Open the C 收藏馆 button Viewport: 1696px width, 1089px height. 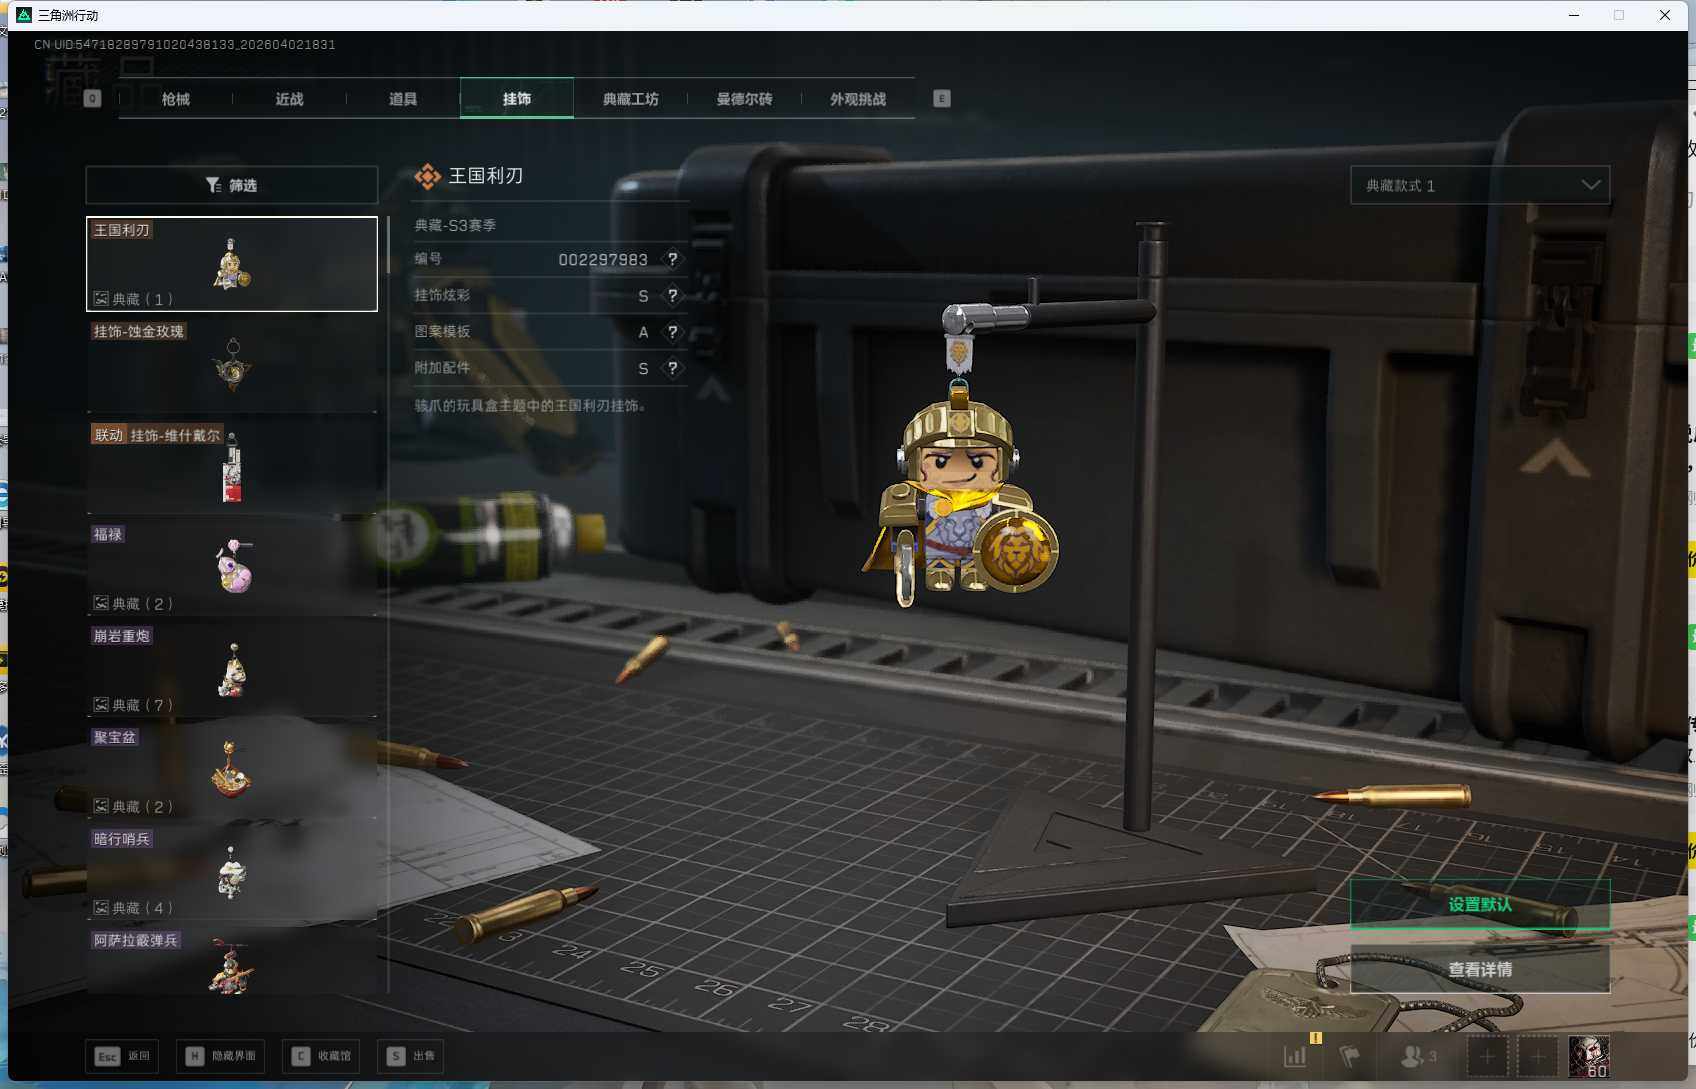[x=321, y=1056]
